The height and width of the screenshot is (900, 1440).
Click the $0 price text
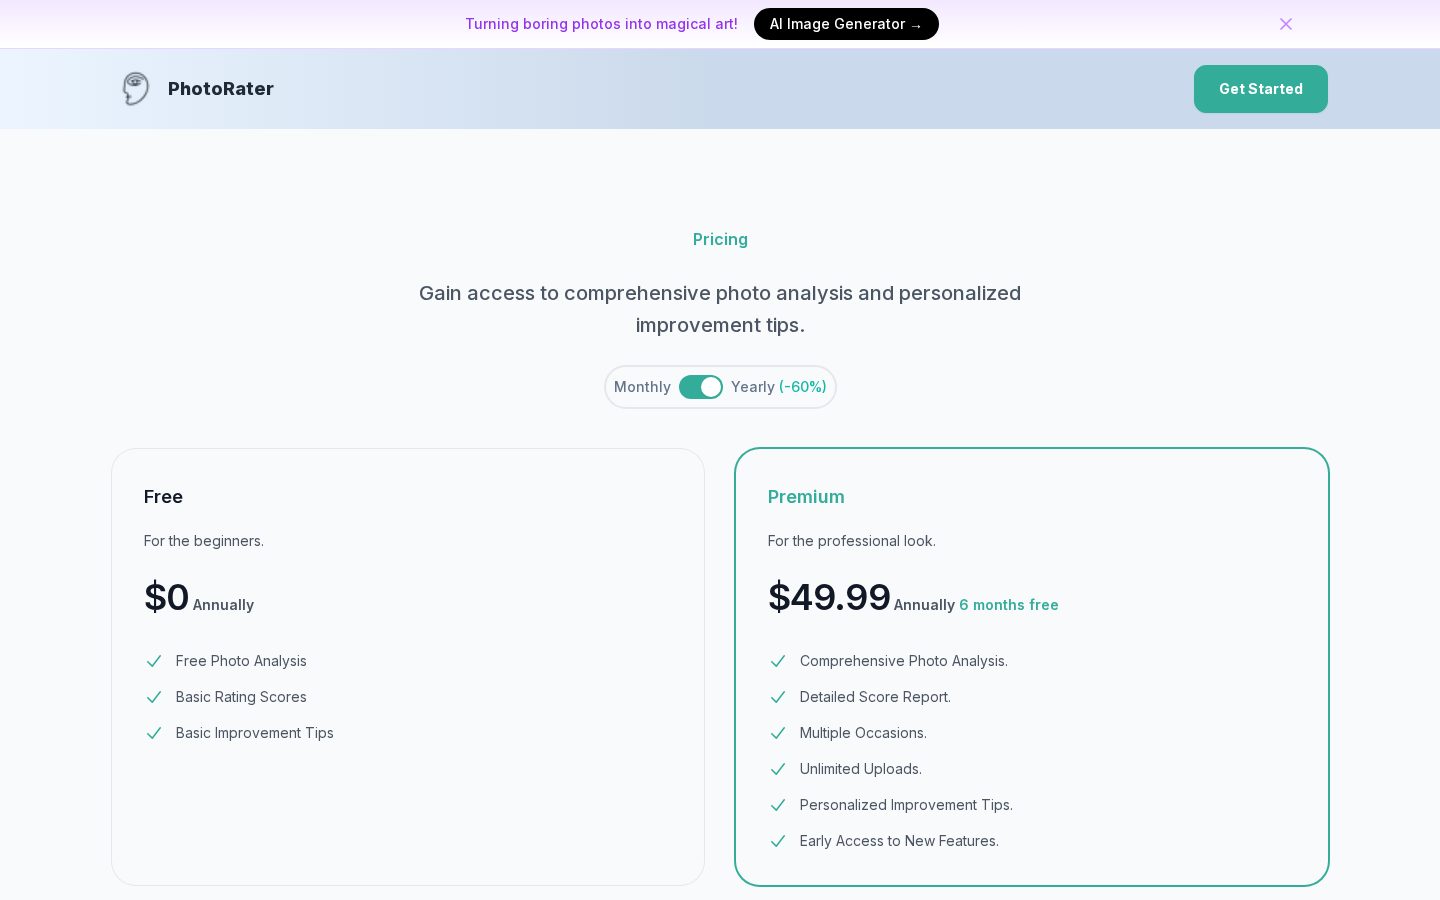pyautogui.click(x=166, y=597)
